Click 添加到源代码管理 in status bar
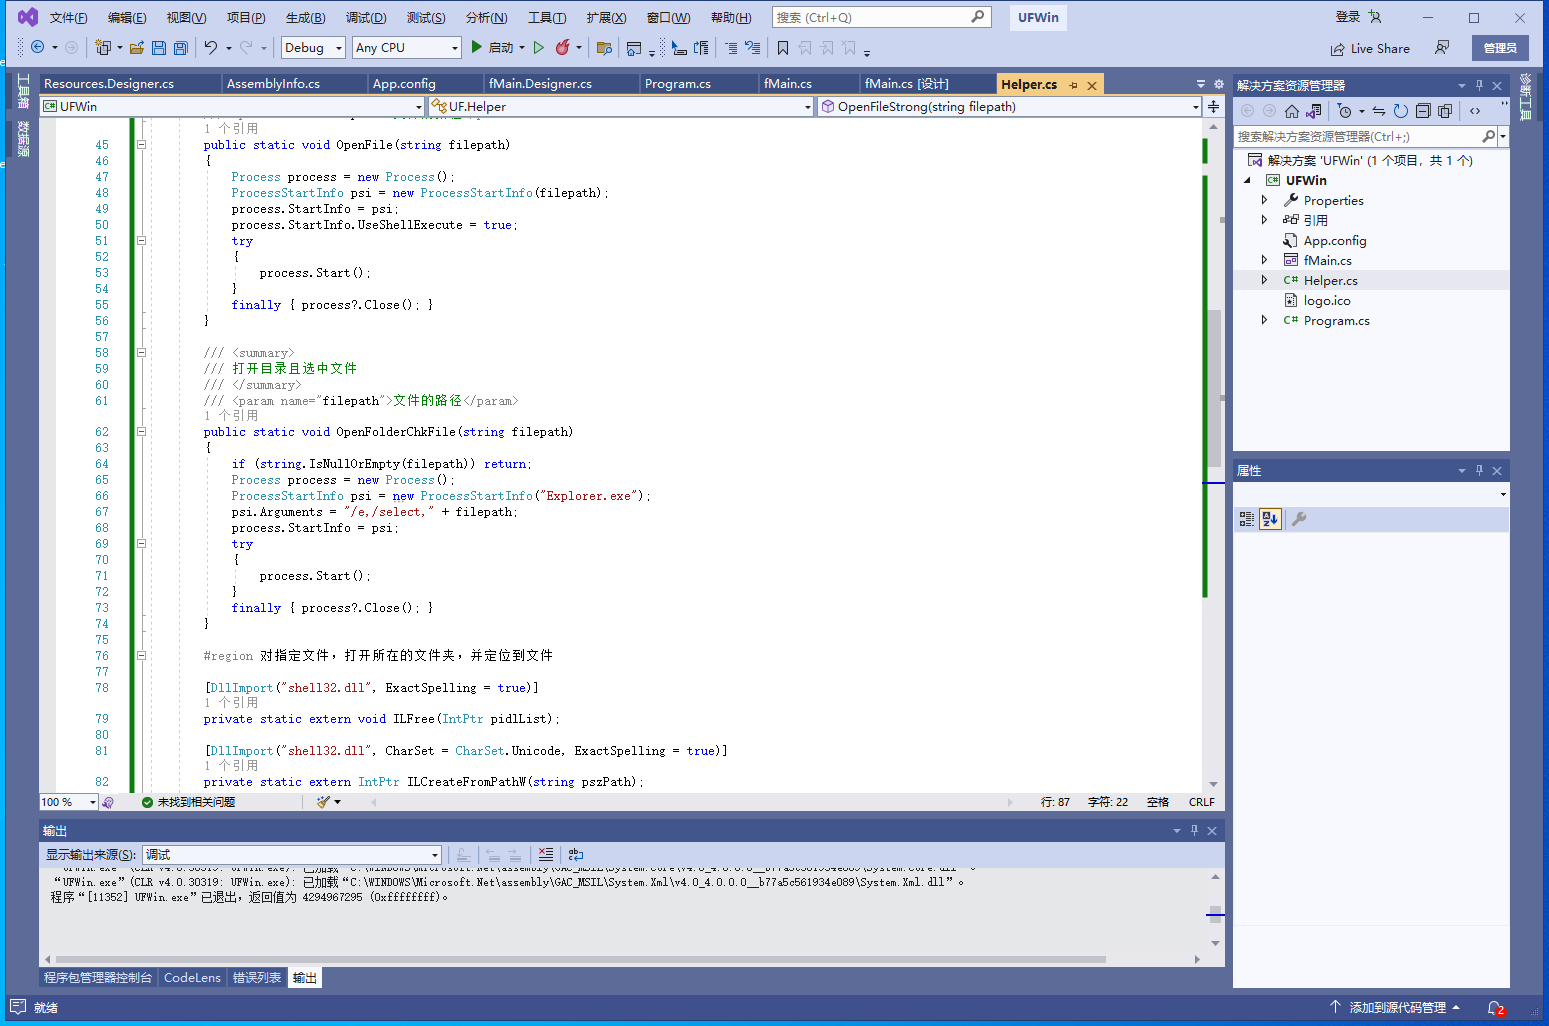Image resolution: width=1549 pixels, height=1026 pixels. 1395,1008
